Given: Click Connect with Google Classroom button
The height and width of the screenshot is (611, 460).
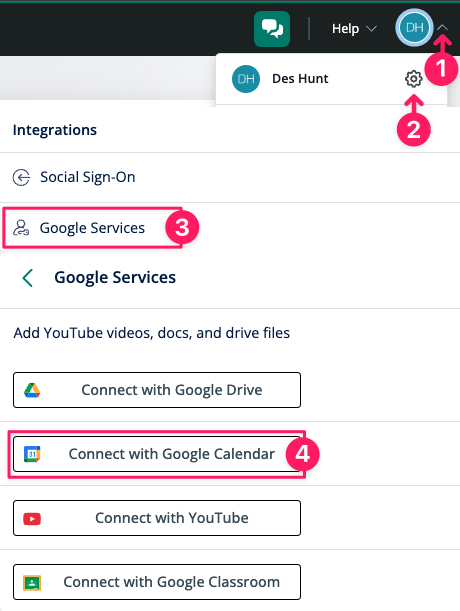Looking at the screenshot, I should [157, 582].
